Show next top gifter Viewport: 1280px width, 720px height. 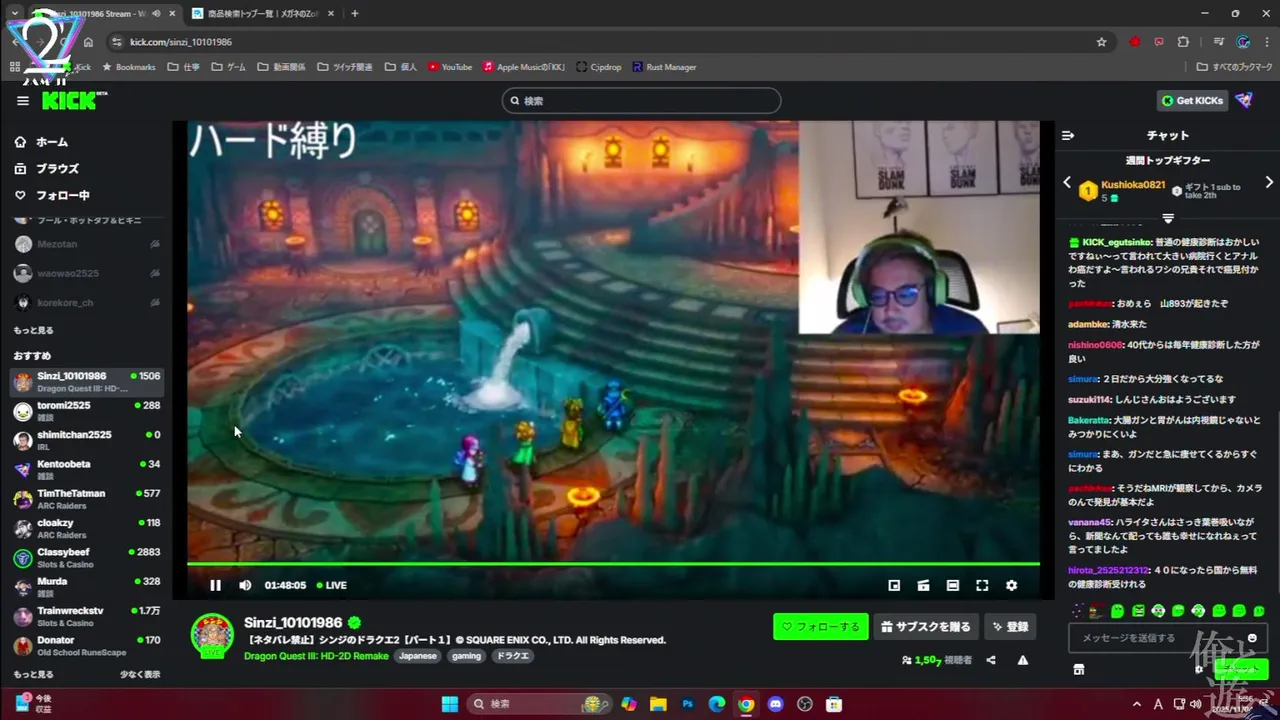pos(1269,183)
